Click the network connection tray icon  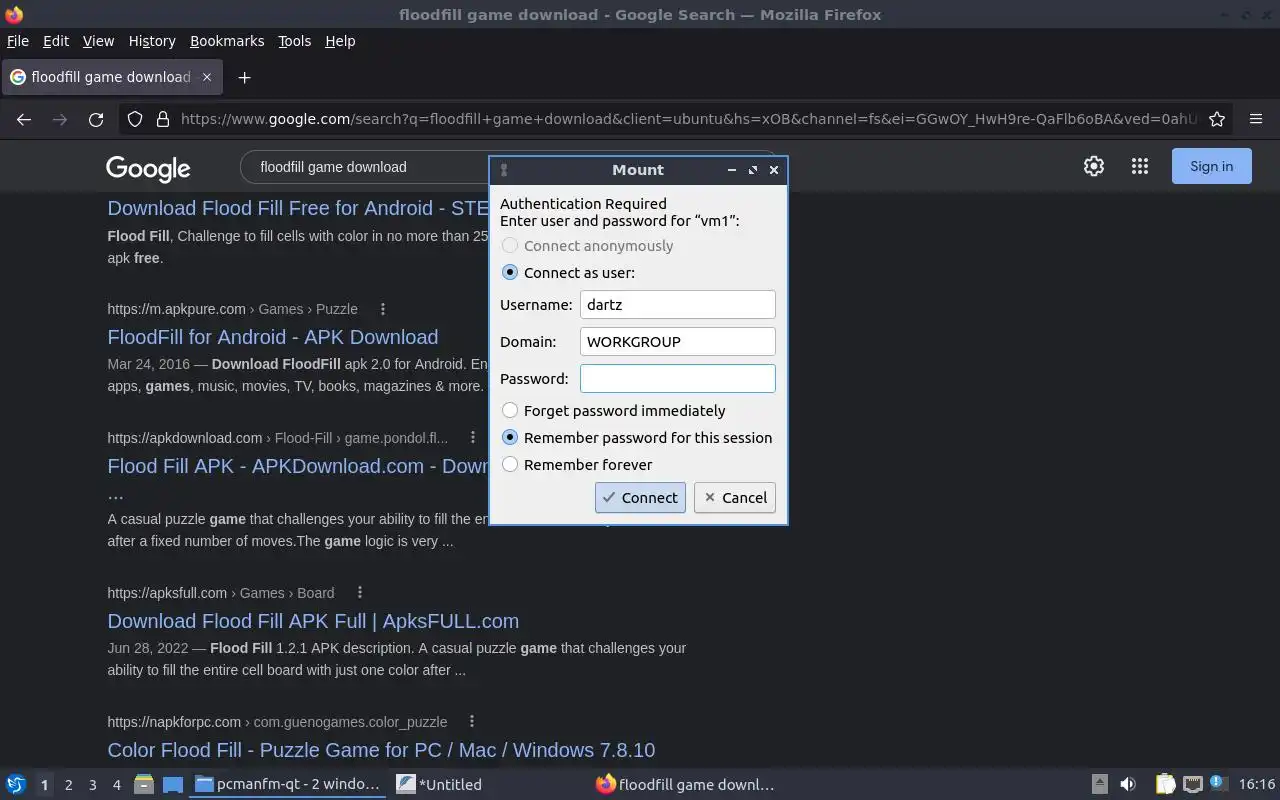pos(1193,784)
